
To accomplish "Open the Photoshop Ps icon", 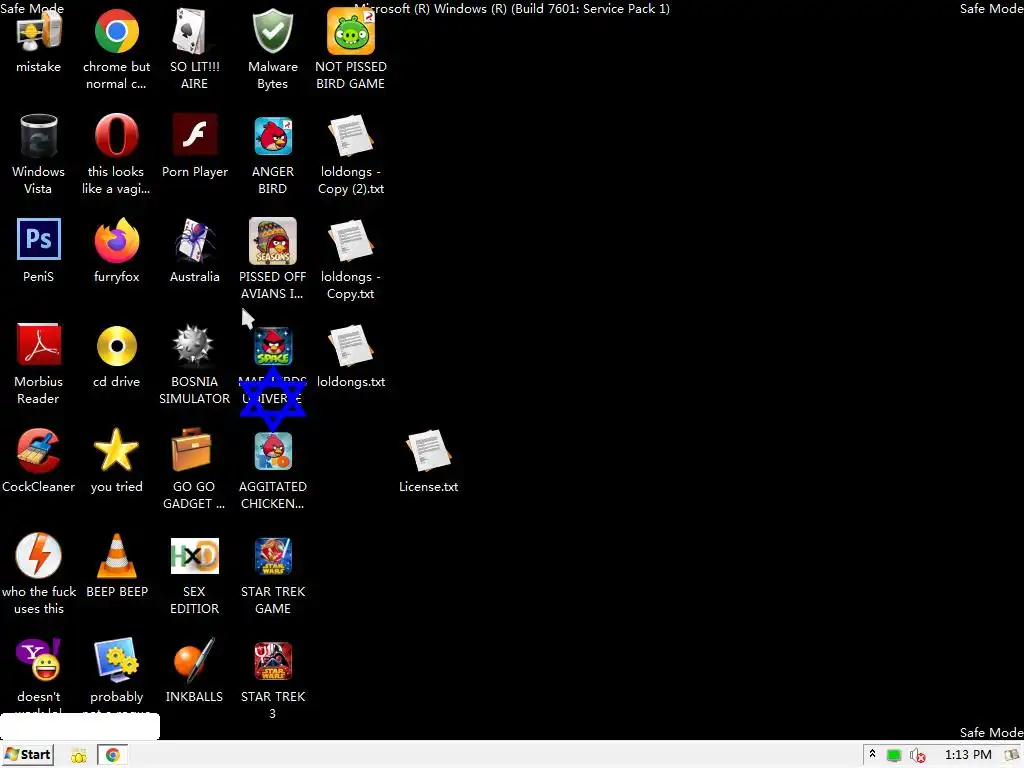I will click(x=39, y=239).
